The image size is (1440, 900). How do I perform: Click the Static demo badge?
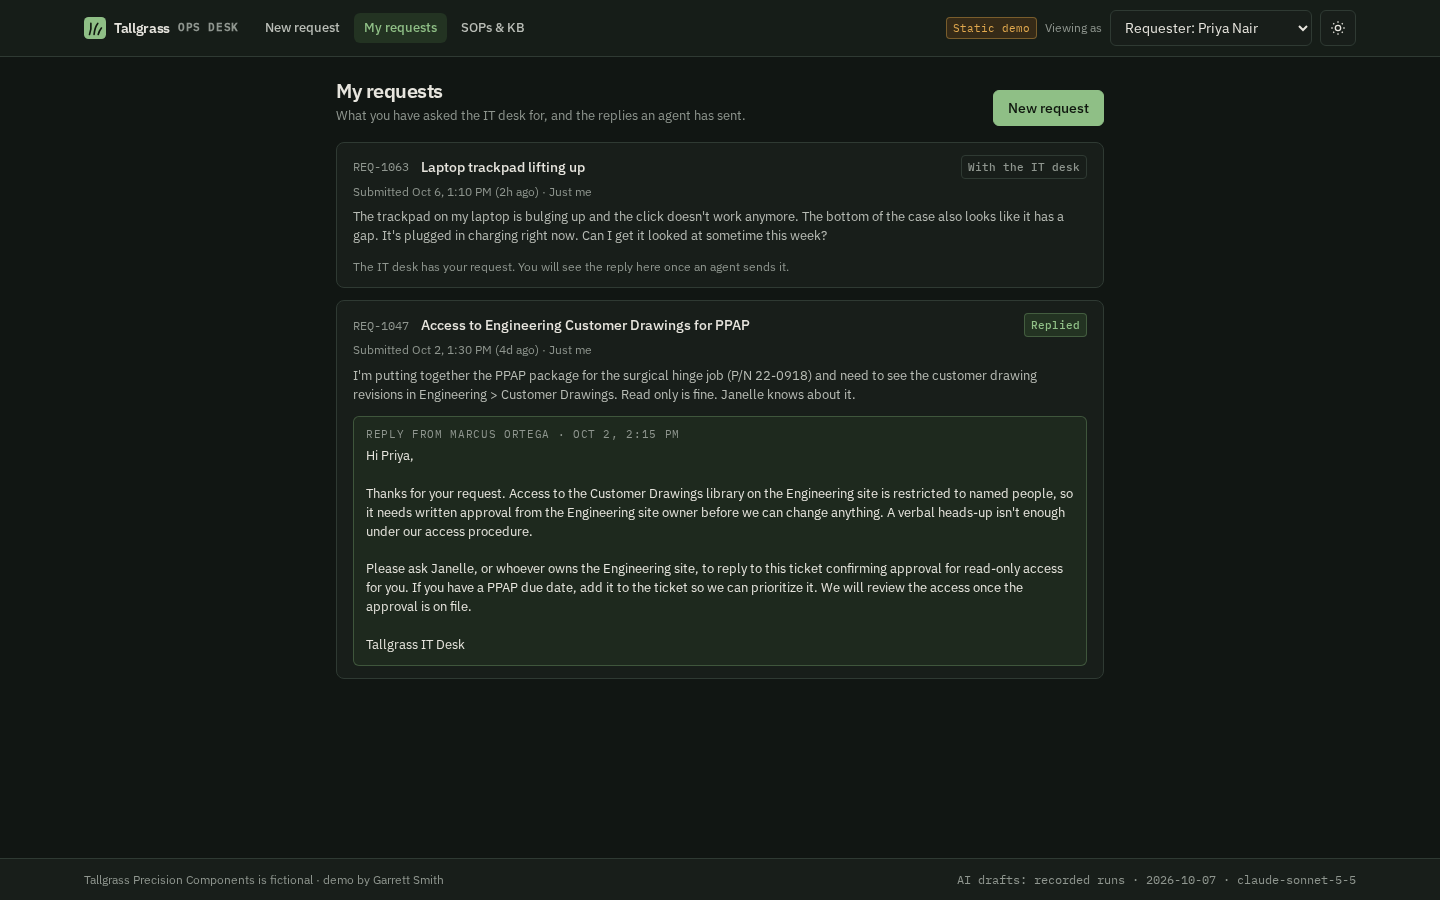pyautogui.click(x=991, y=28)
